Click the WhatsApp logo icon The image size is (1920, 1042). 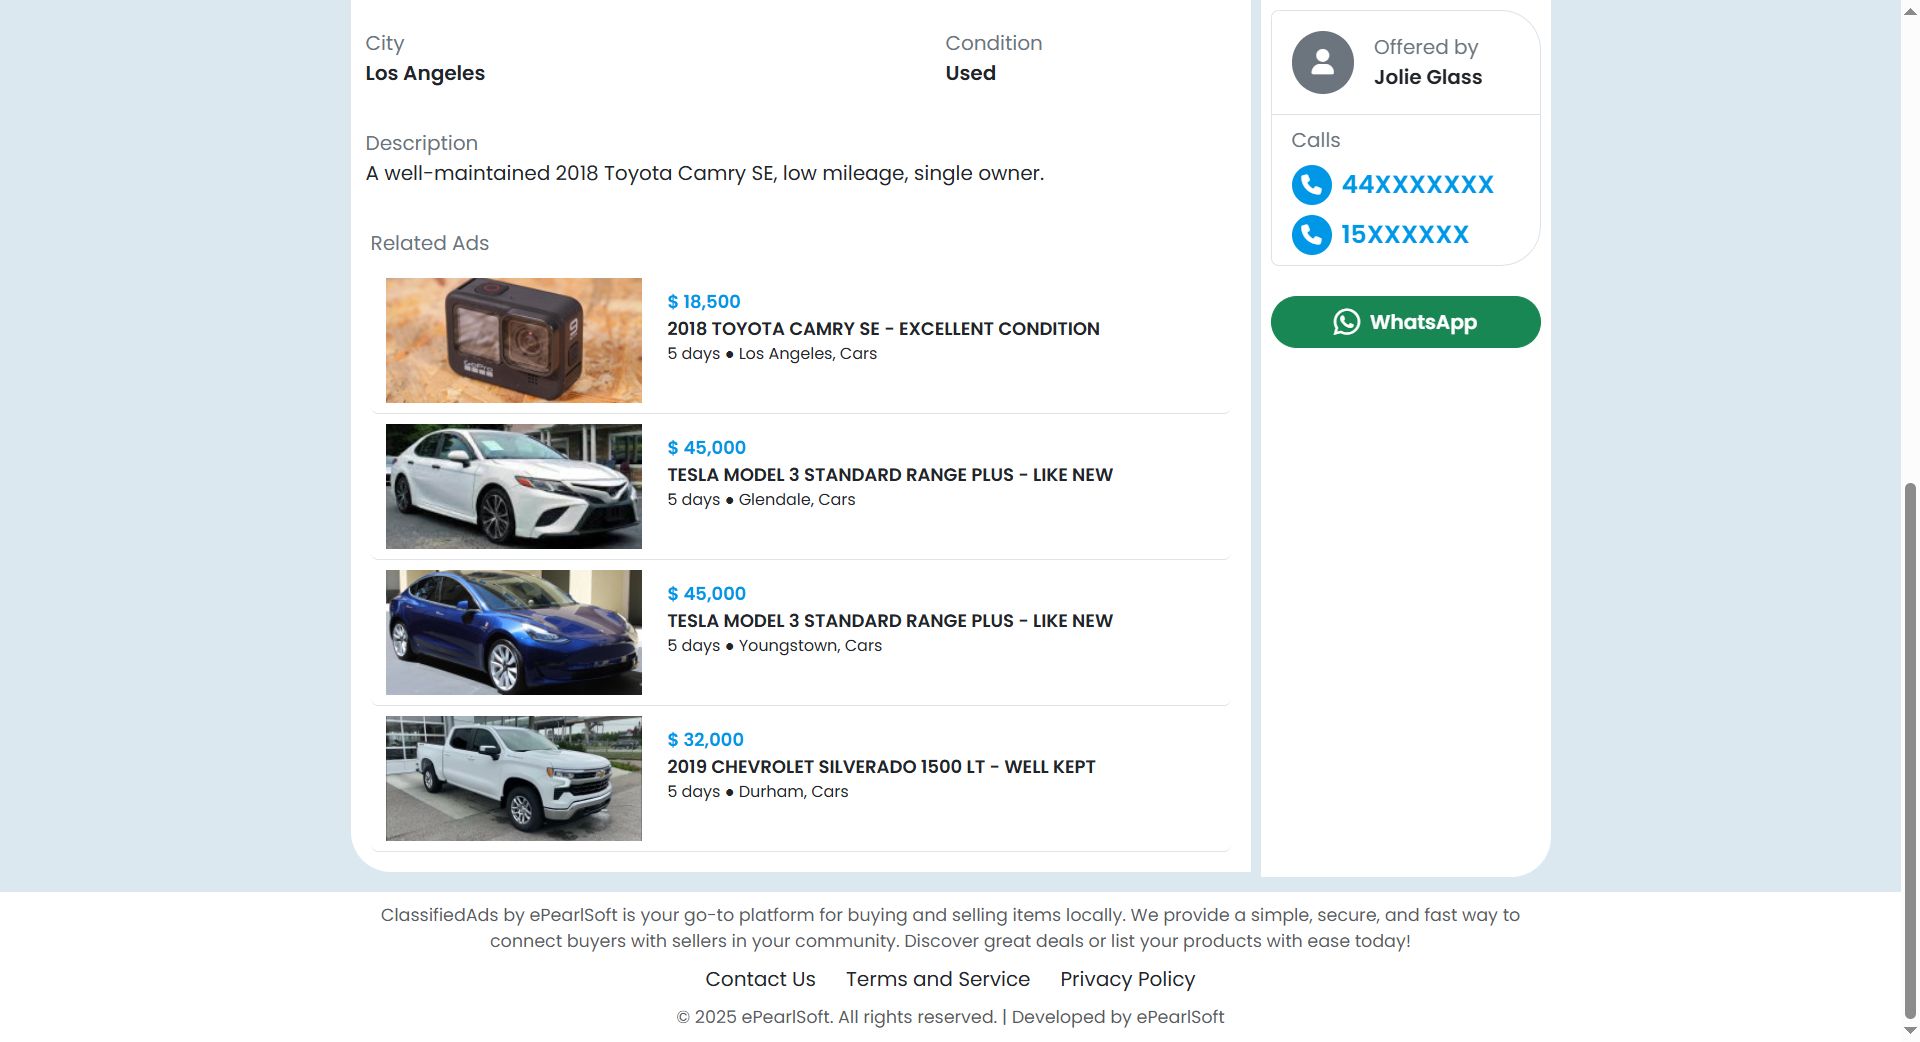(x=1347, y=322)
